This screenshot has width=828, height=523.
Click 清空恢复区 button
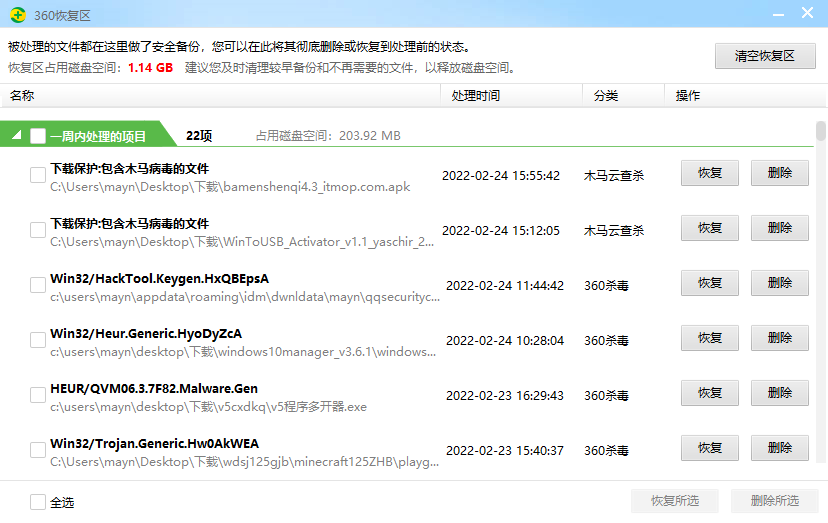(765, 56)
